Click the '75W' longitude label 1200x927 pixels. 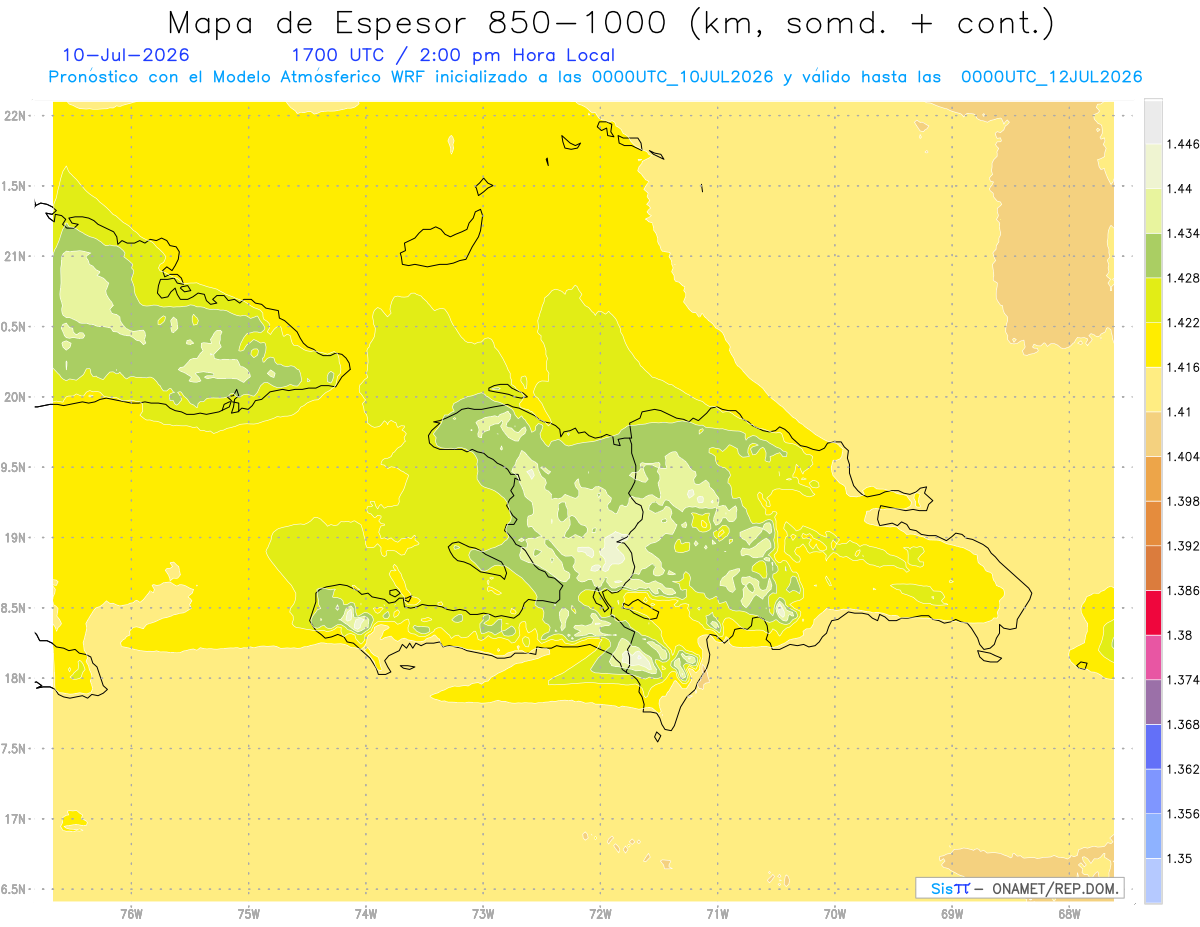coord(249,914)
